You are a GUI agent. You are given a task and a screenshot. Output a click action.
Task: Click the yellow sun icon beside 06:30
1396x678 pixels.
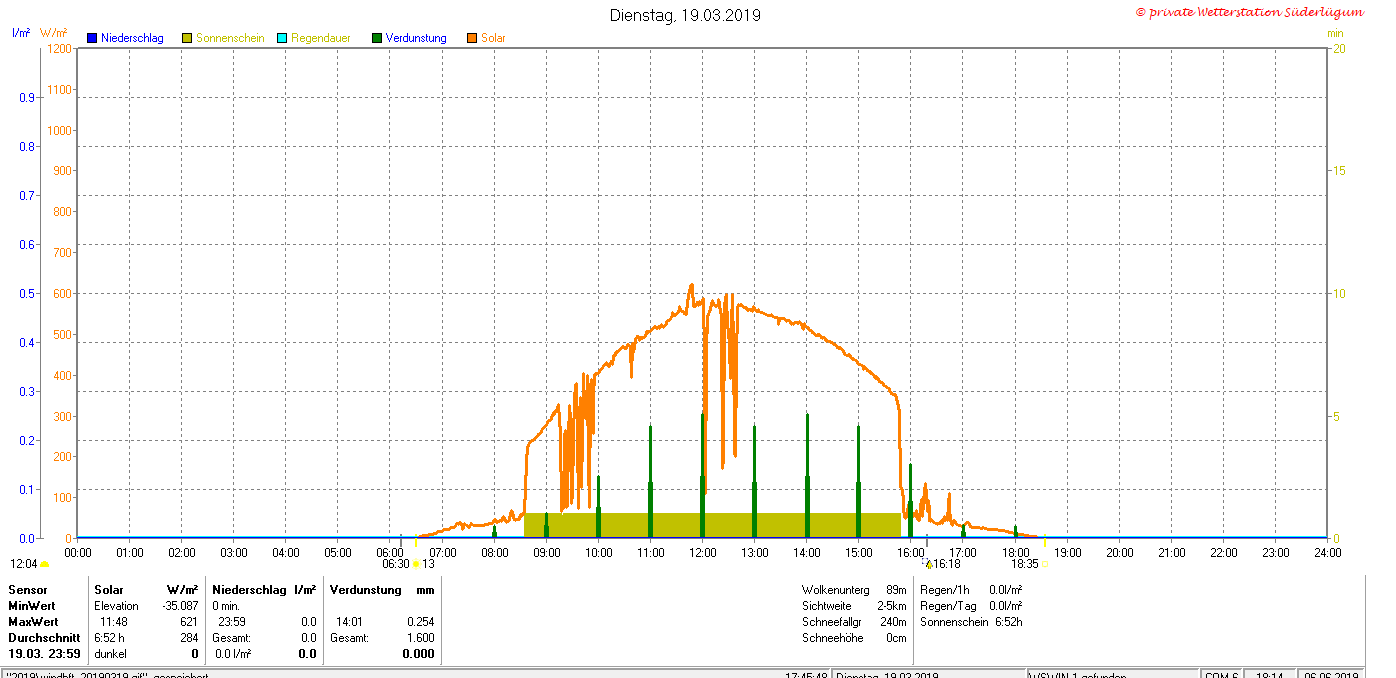click(x=416, y=564)
